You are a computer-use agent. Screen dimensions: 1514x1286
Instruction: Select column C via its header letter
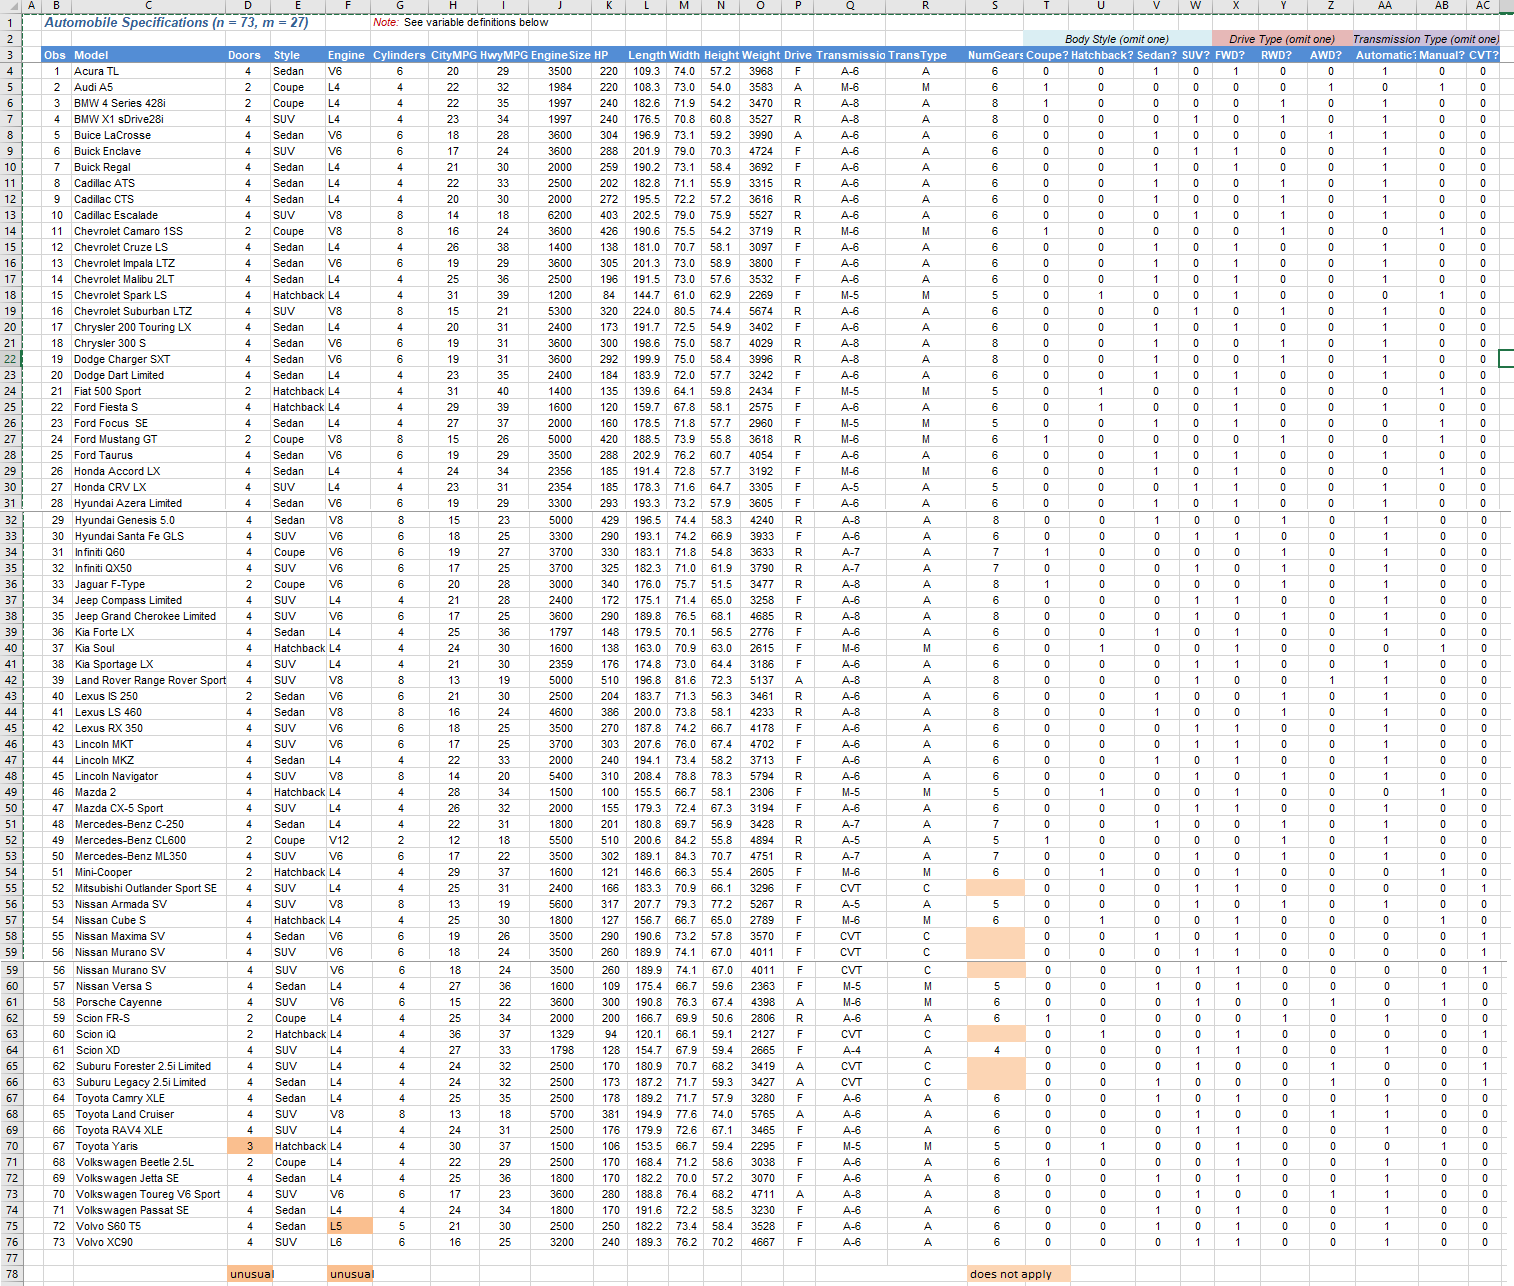point(149,6)
